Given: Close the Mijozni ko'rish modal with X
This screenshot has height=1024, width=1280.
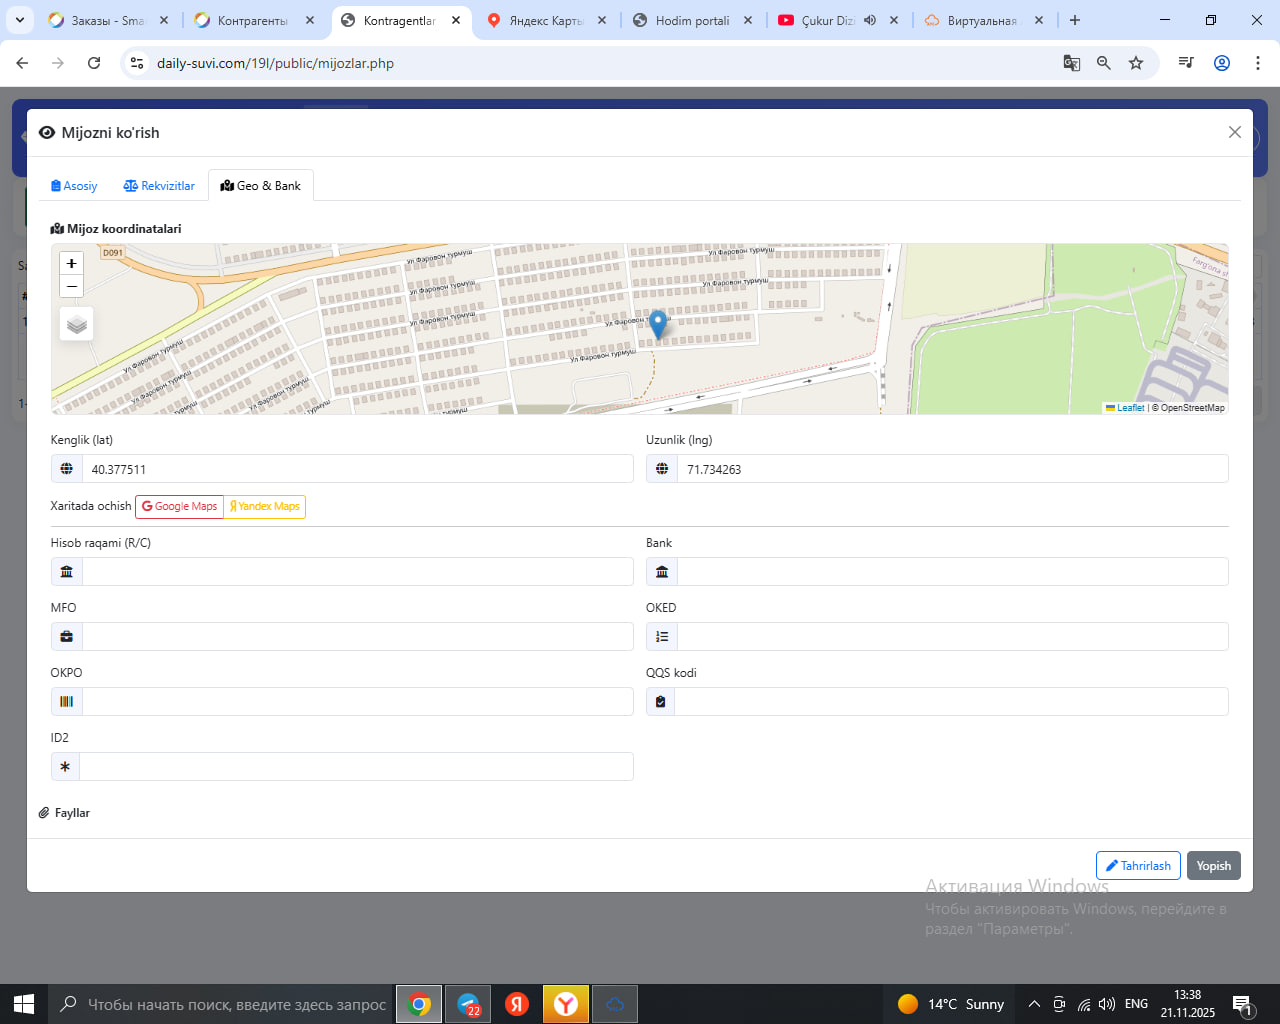Looking at the screenshot, I should 1235,133.
